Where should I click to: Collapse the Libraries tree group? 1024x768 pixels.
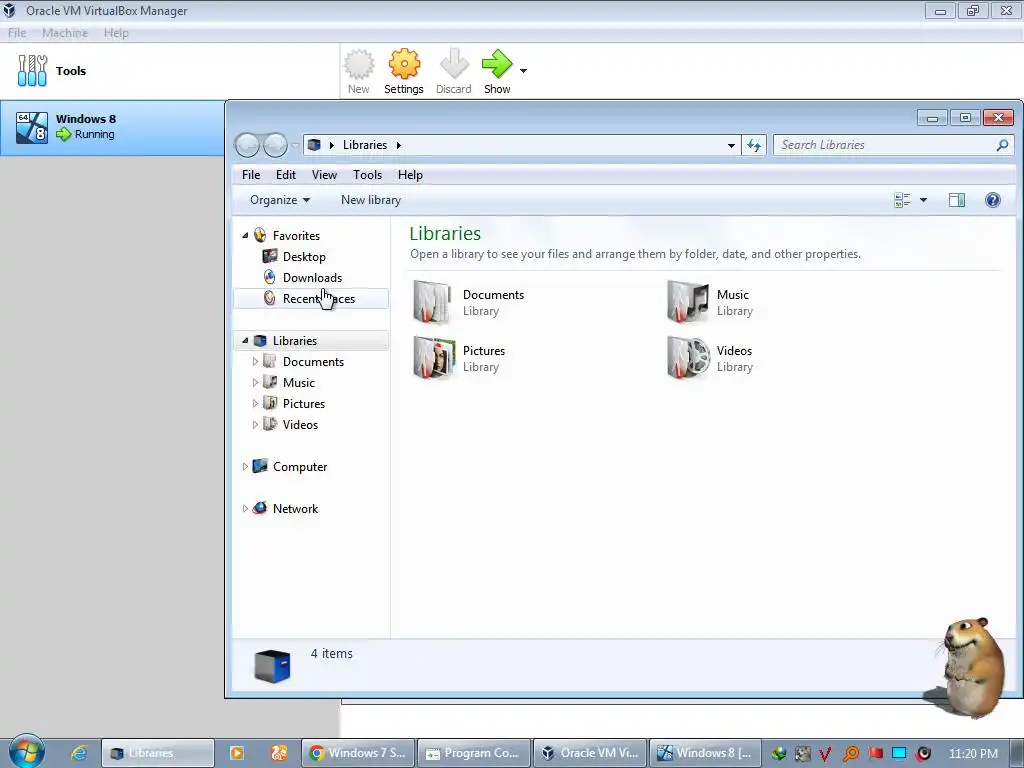[245, 340]
